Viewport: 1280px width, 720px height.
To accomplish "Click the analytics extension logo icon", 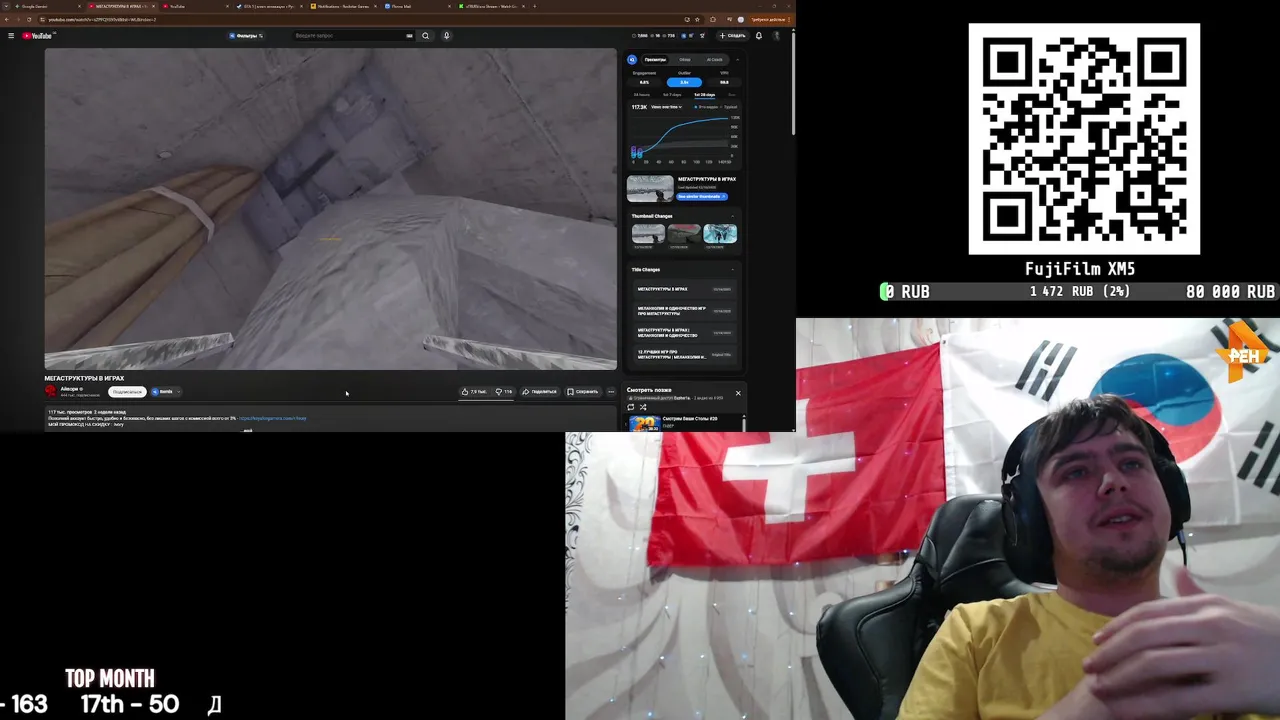I will tap(632, 60).
